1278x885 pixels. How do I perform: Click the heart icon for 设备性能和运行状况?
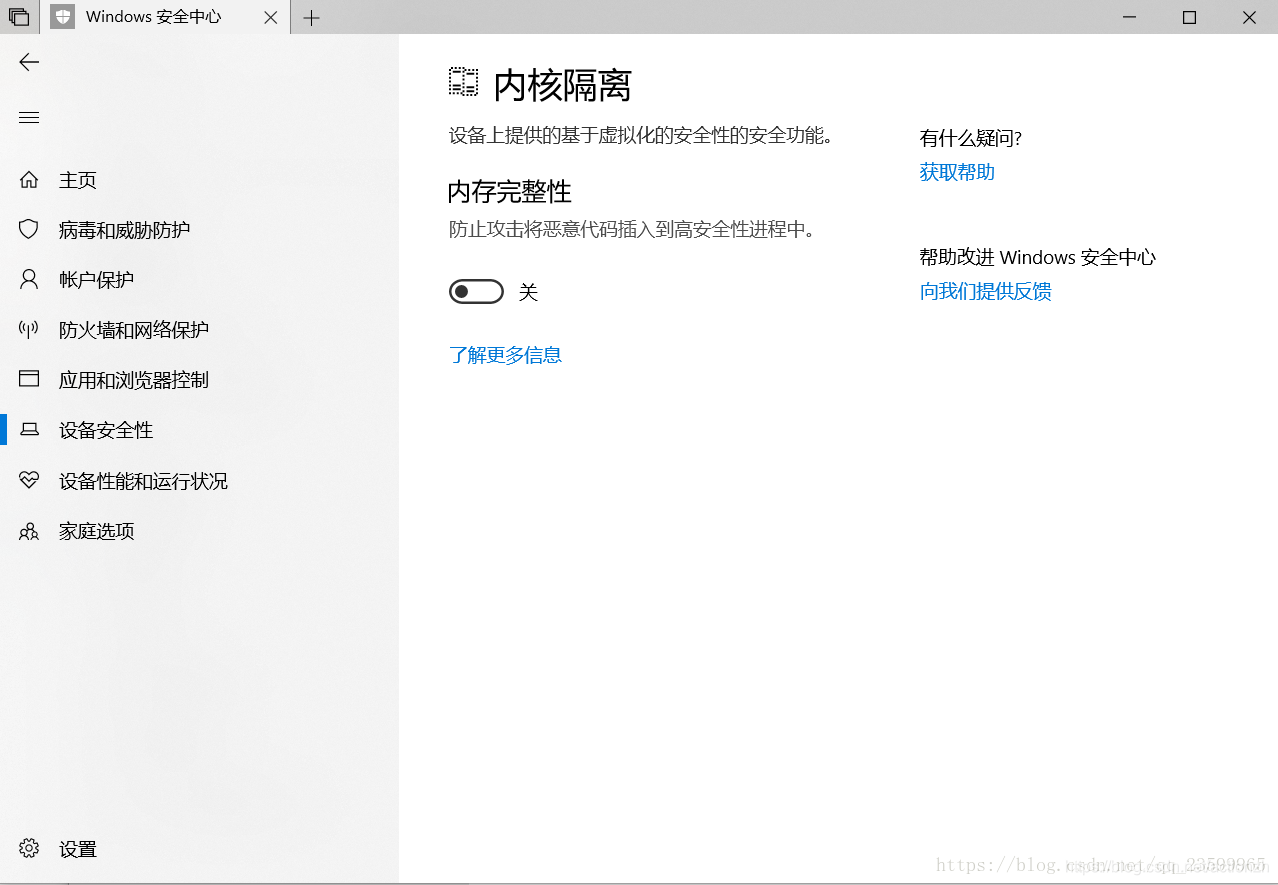tap(29, 481)
